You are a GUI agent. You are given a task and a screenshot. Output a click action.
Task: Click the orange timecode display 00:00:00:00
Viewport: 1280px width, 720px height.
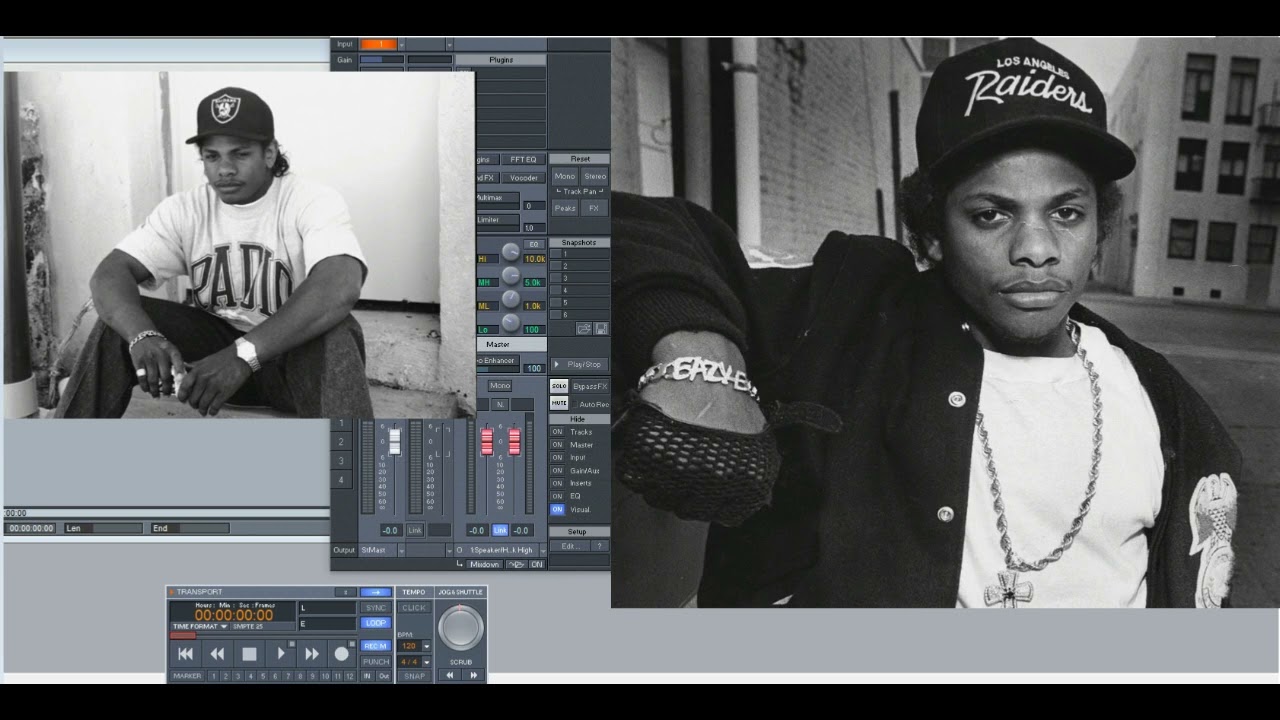[233, 615]
